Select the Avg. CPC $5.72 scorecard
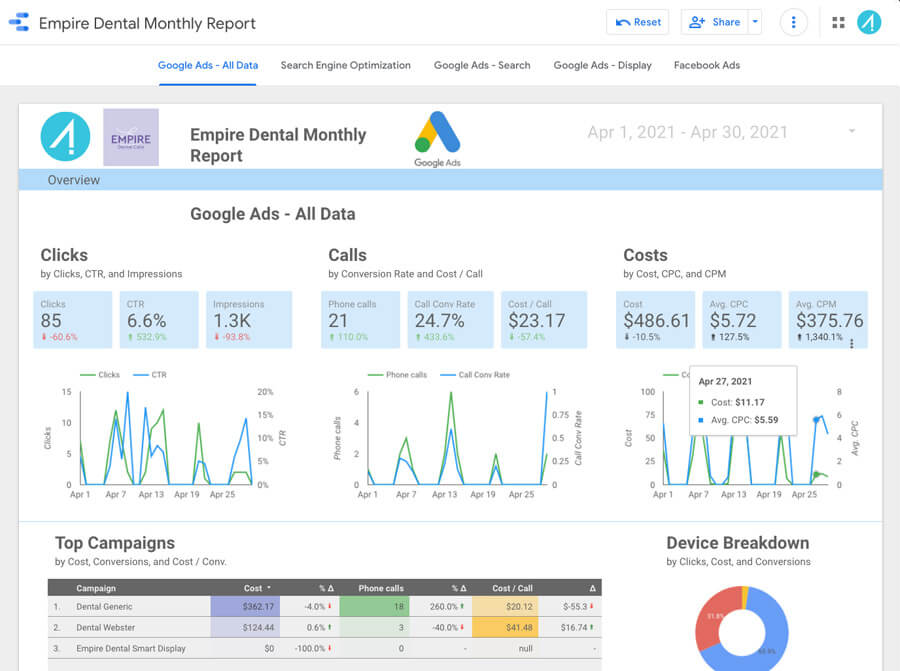 pyautogui.click(x=742, y=320)
